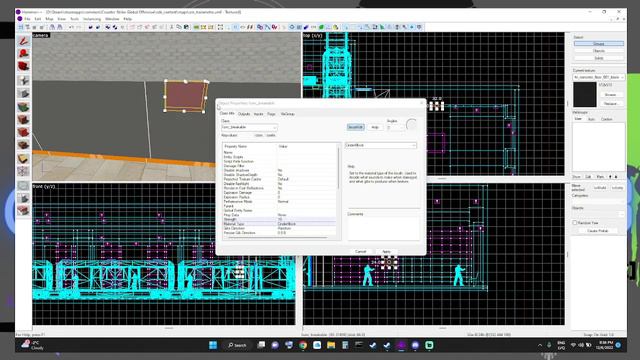Click the Cut scissors toolbar icon
The width and height of the screenshot is (640, 360).
coord(172,27)
